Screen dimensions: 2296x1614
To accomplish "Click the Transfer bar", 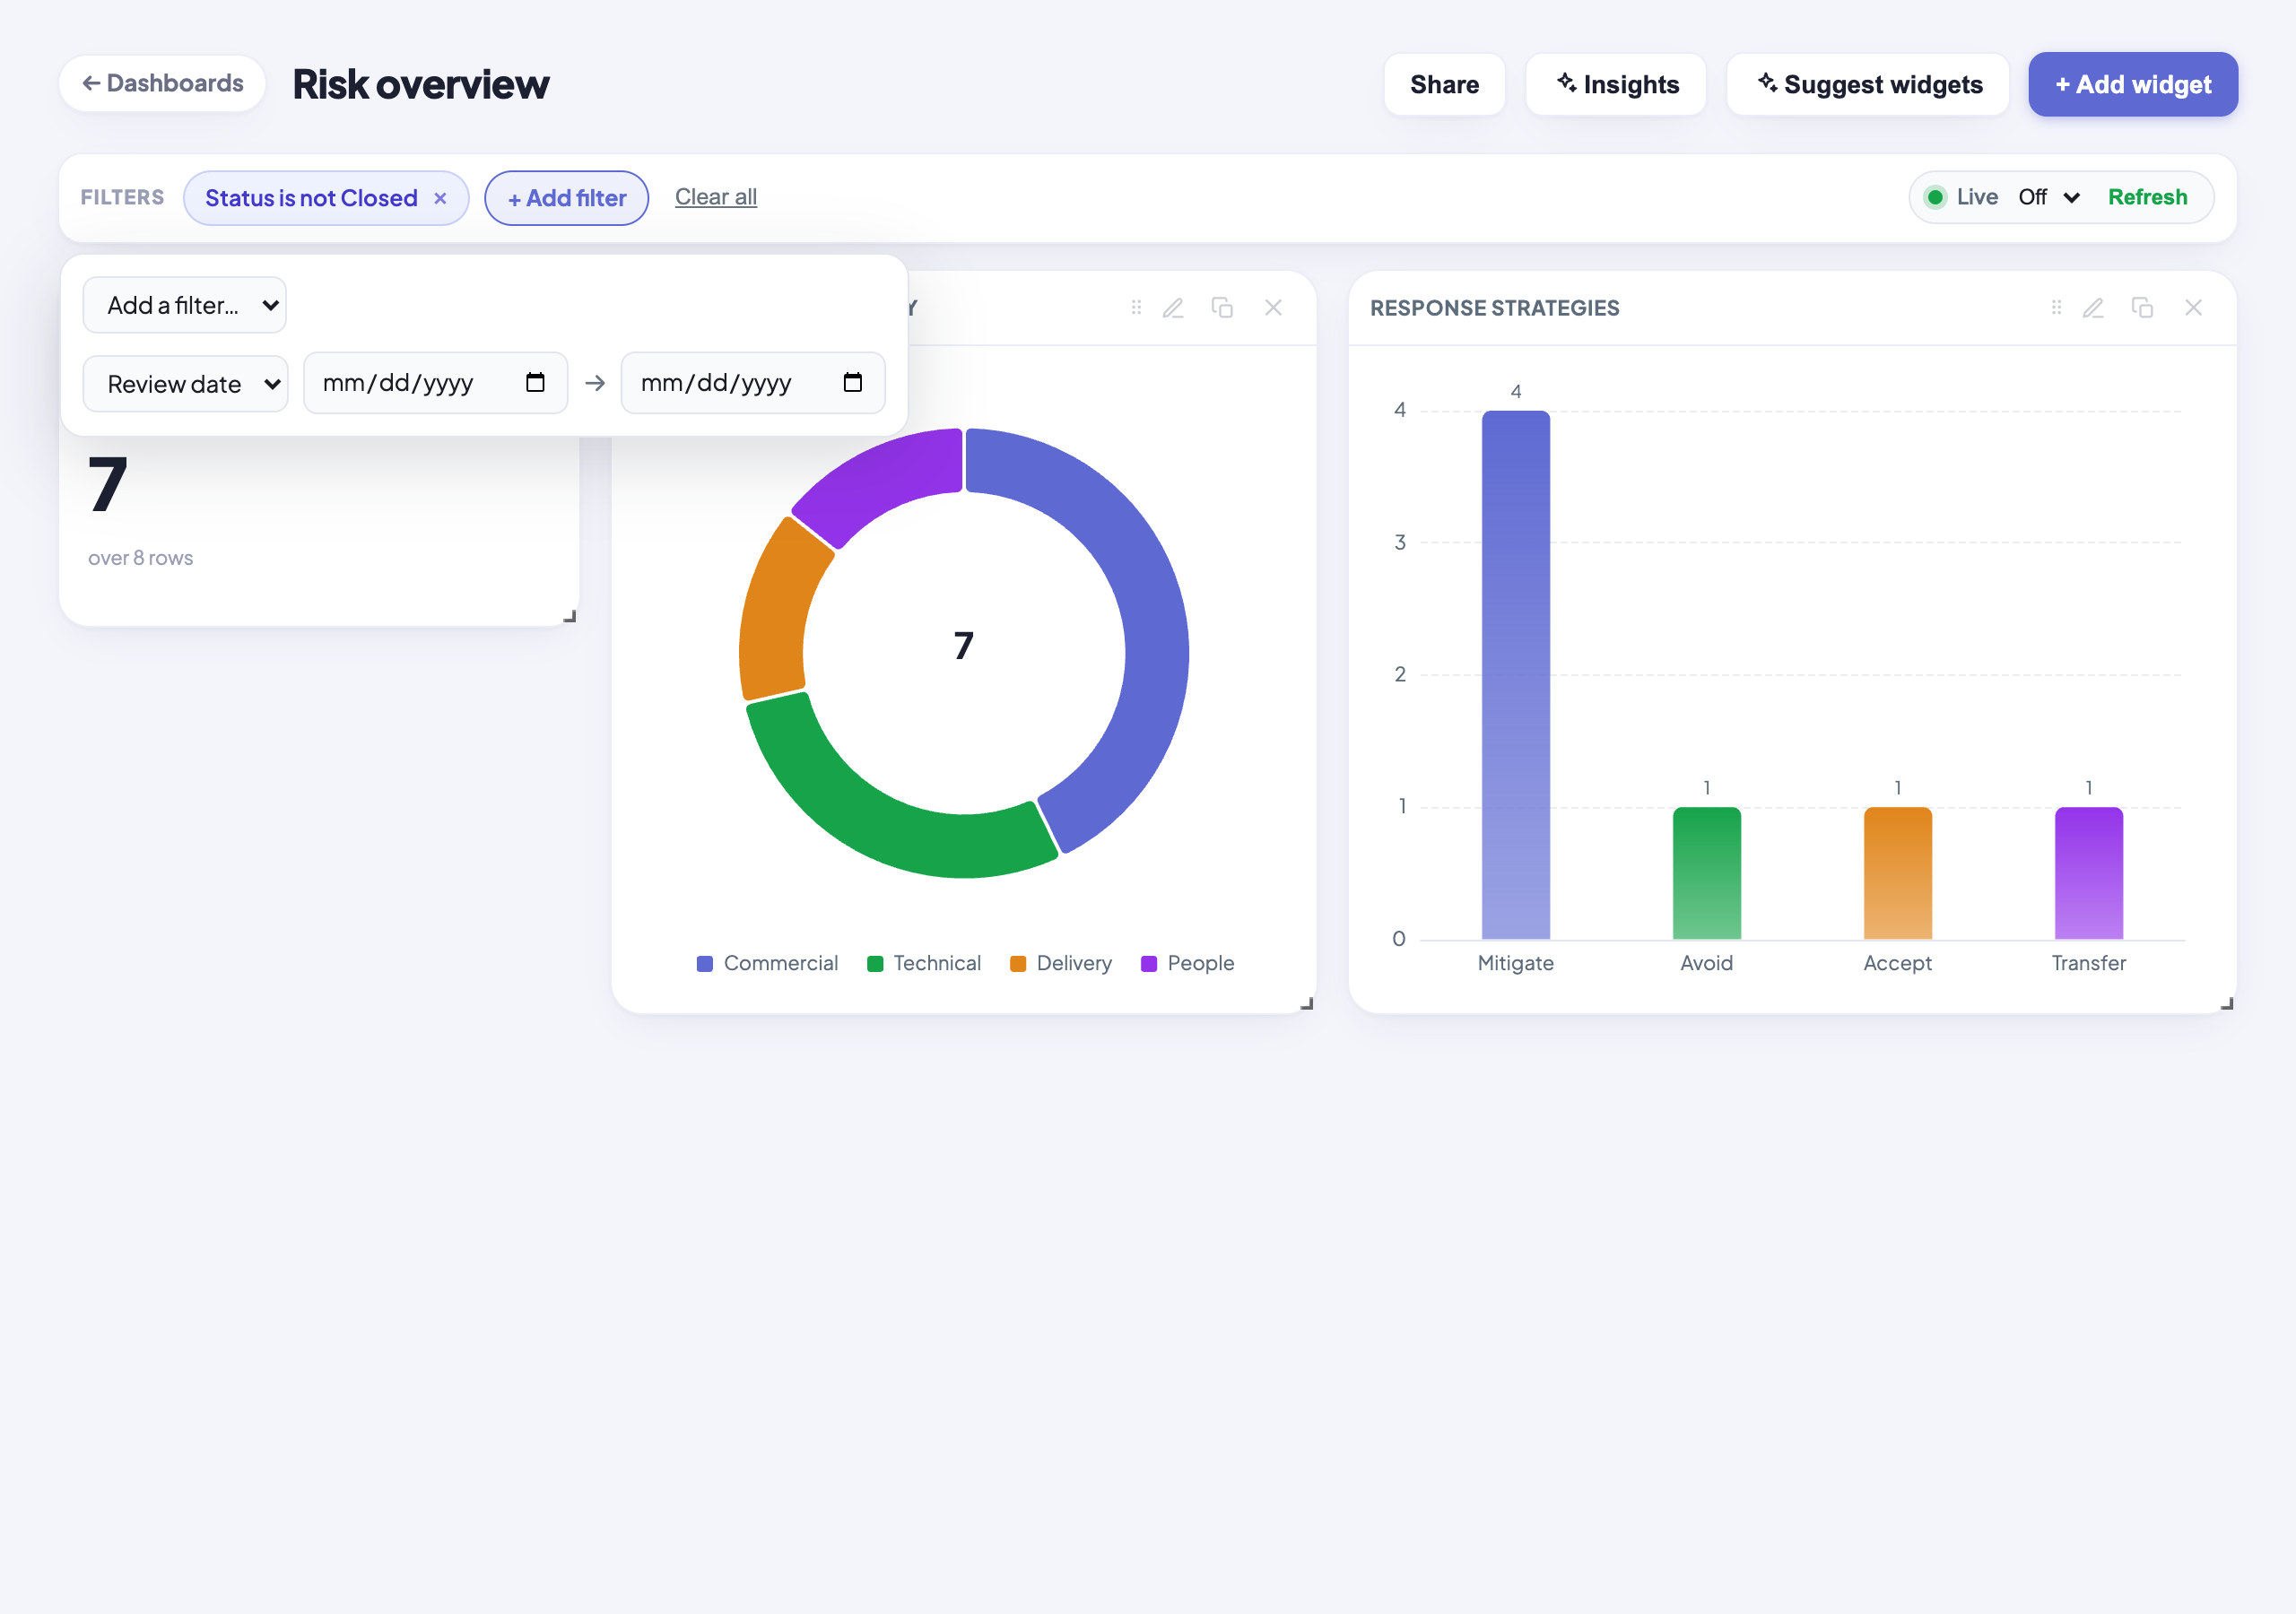I will pos(2088,873).
